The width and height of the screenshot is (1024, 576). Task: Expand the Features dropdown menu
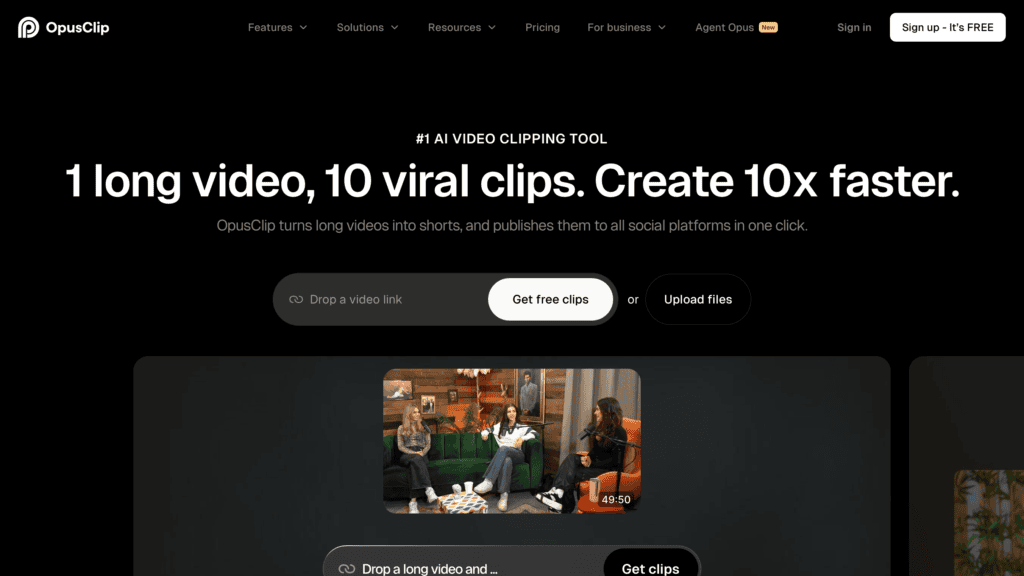coord(277,27)
